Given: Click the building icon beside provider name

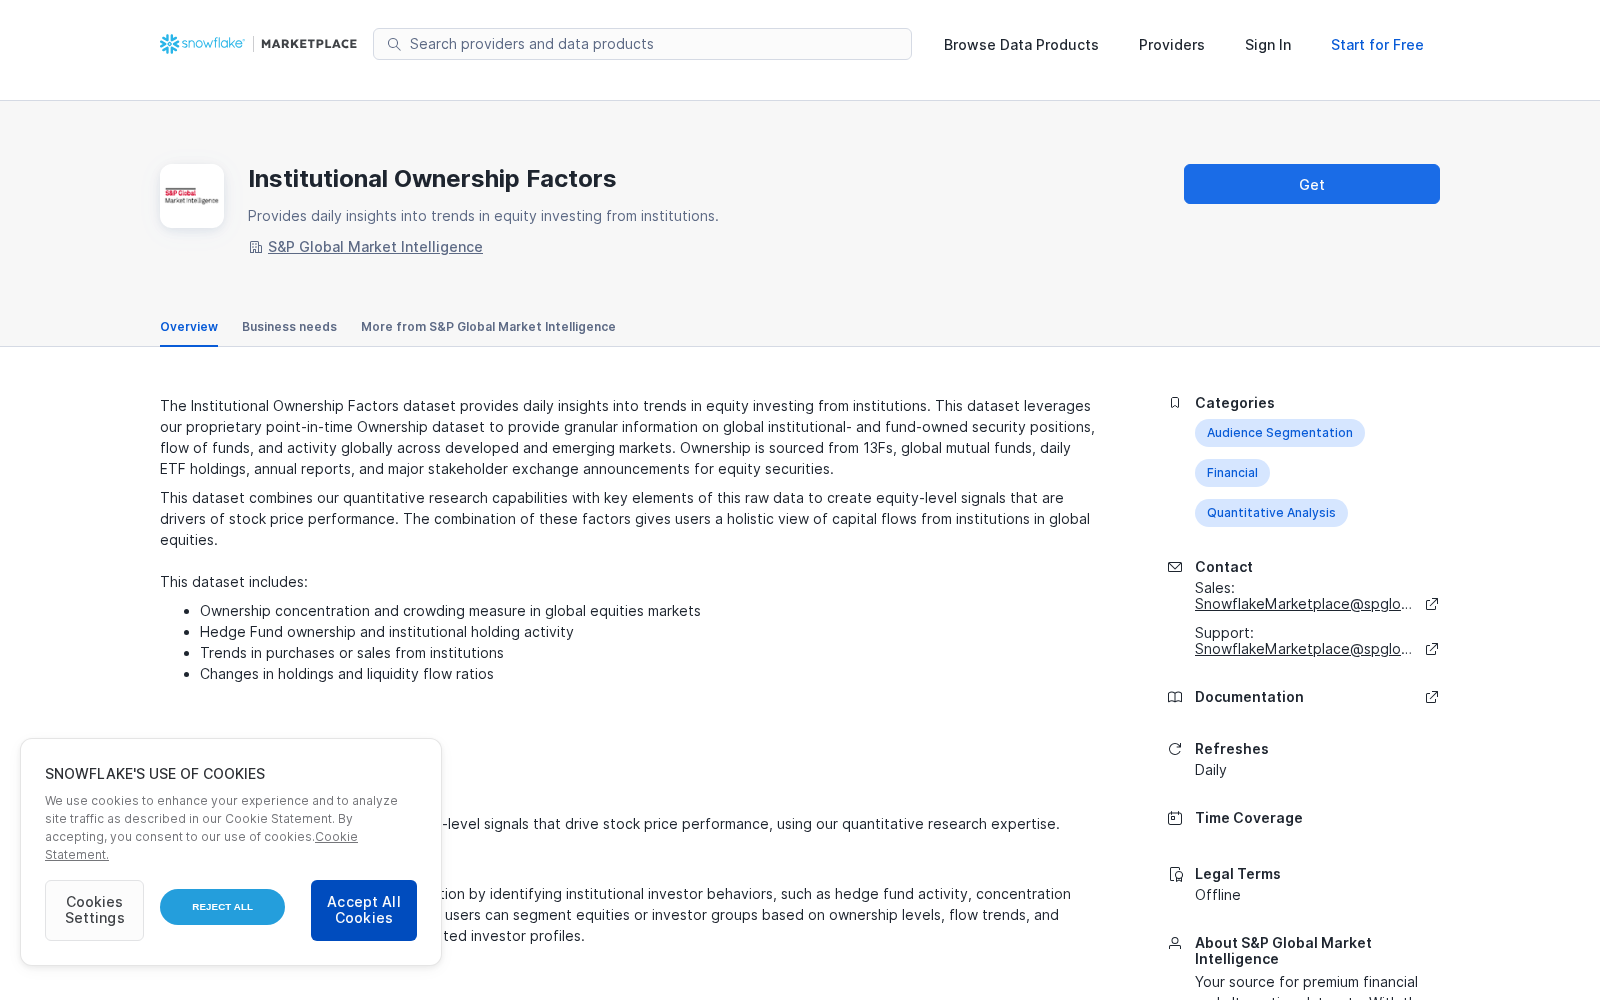Looking at the screenshot, I should tap(256, 247).
